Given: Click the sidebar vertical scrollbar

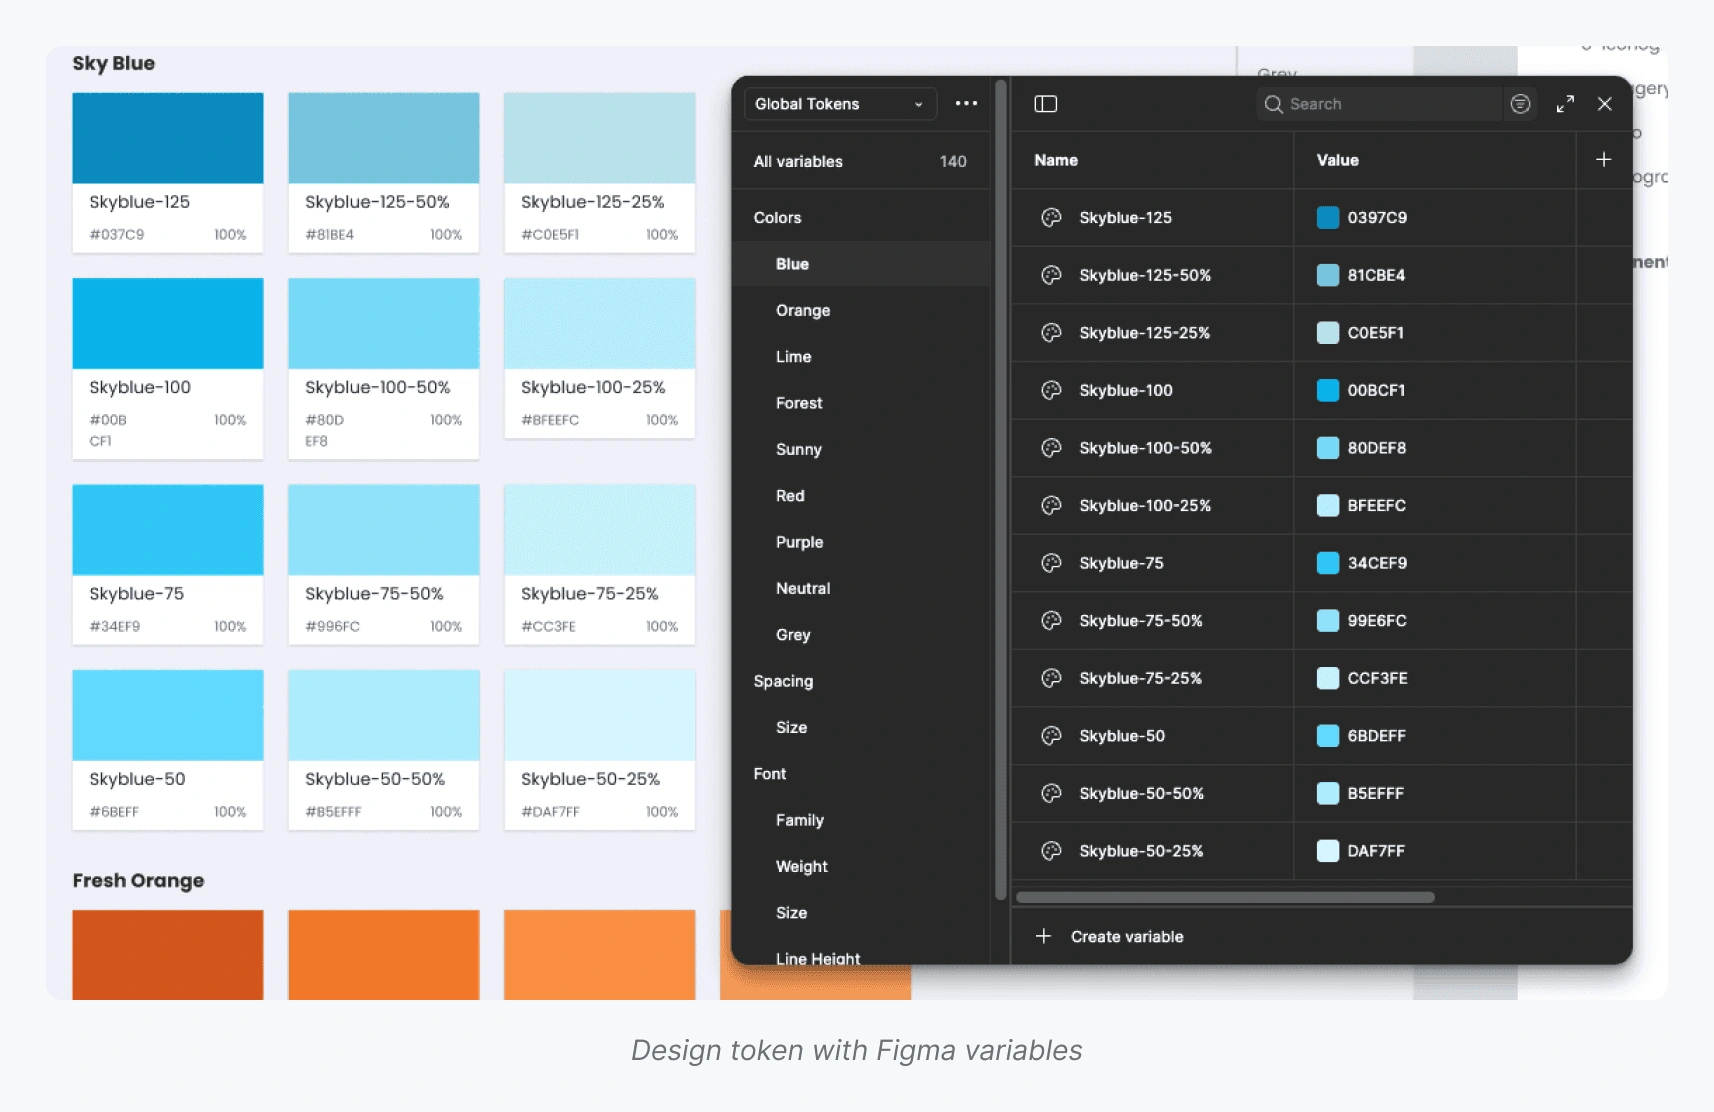Looking at the screenshot, I should coord(1001,490).
